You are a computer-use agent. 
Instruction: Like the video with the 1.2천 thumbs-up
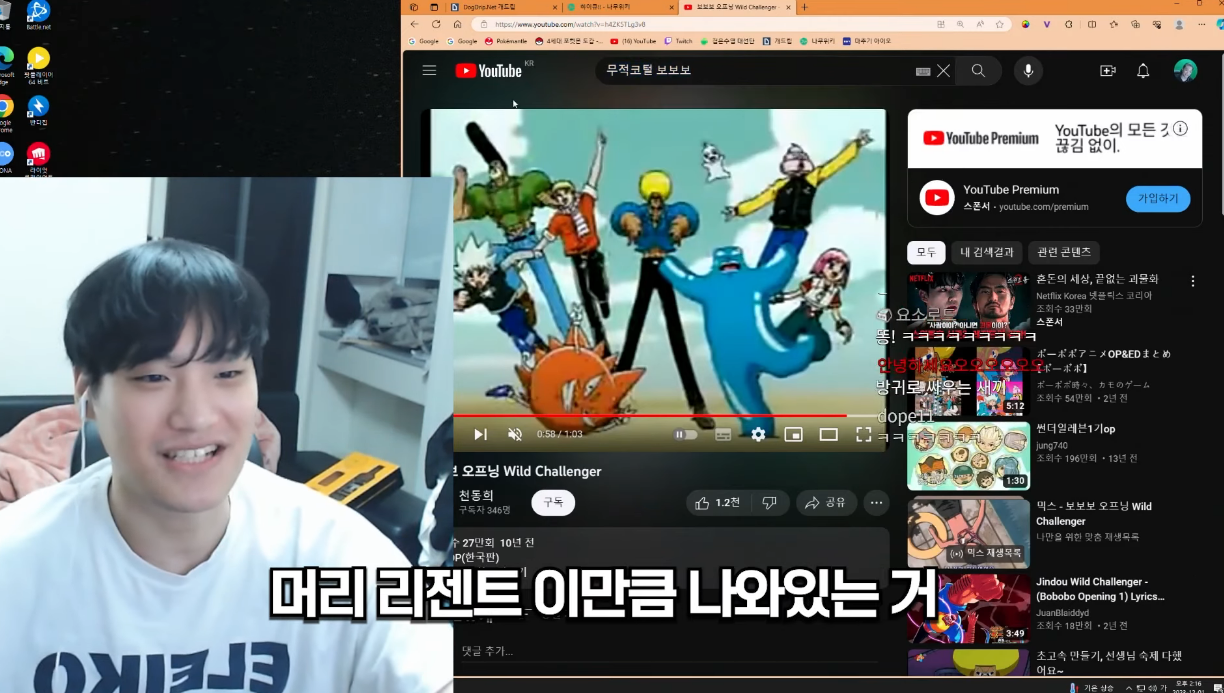(717, 503)
